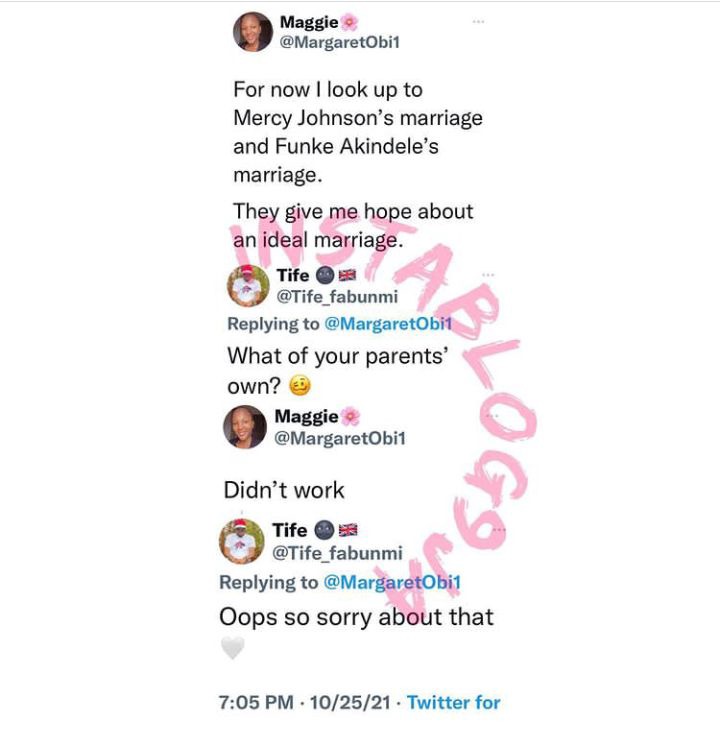
Task: Open the top @MargaretObi1 handle
Action: (x=339, y=42)
